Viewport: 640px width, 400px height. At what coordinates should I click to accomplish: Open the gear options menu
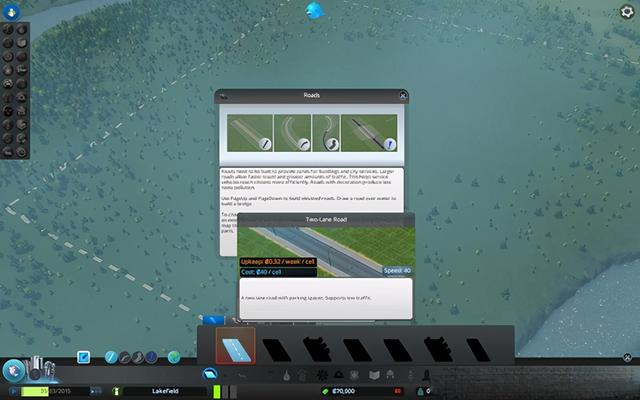click(627, 12)
